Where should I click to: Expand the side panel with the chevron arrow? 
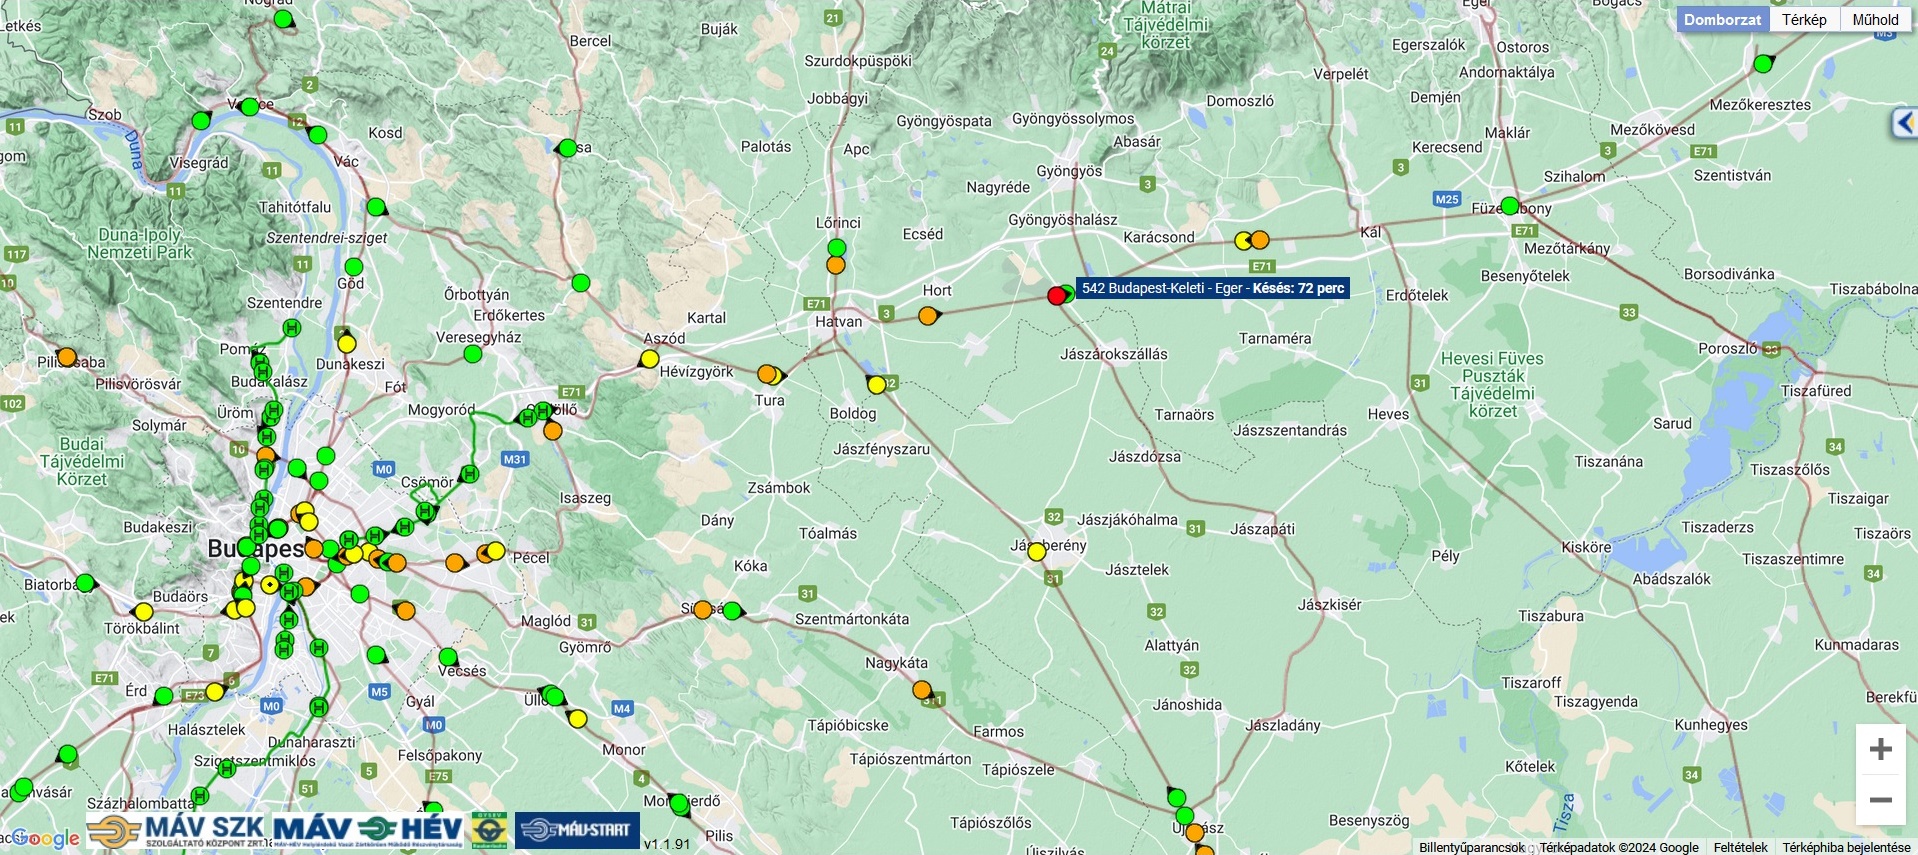coord(1905,124)
